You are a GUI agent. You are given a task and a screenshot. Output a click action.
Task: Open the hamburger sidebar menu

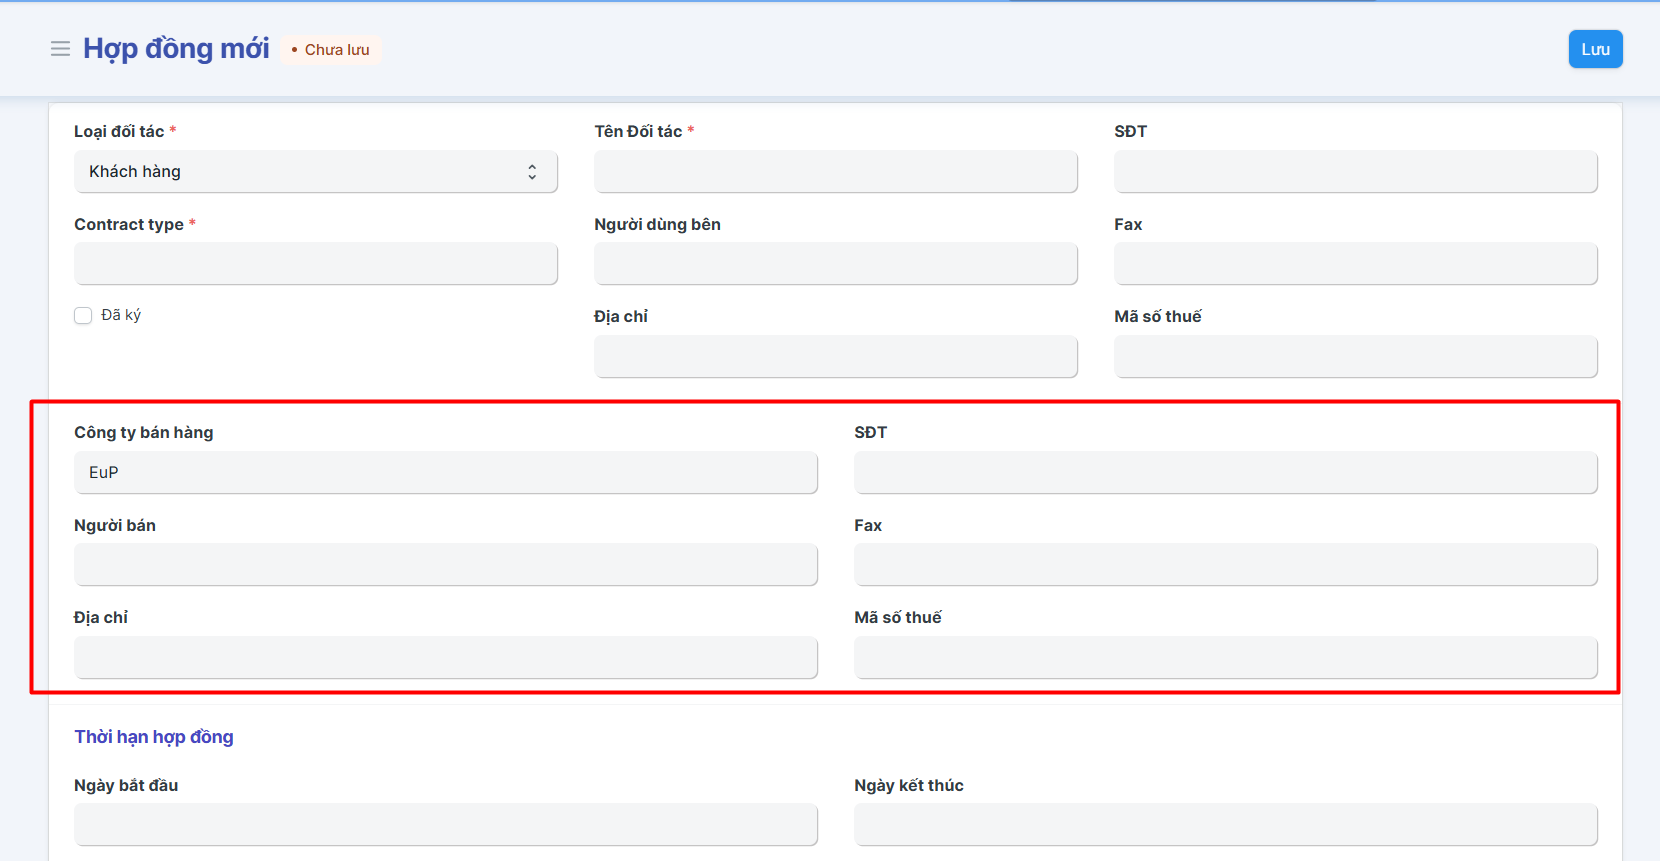tap(60, 49)
